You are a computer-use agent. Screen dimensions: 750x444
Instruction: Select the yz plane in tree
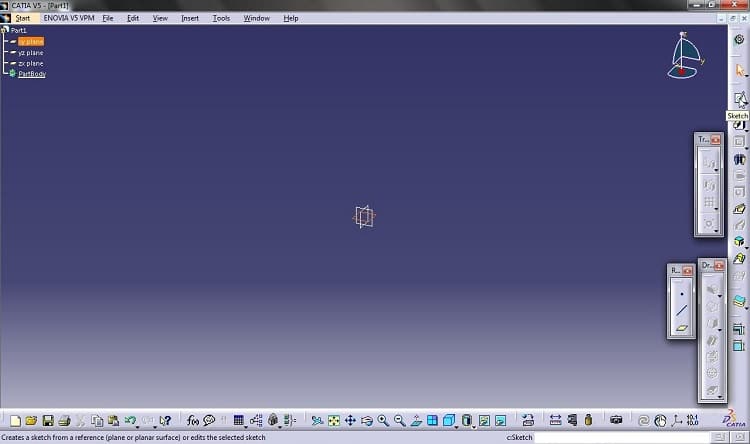coord(30,52)
